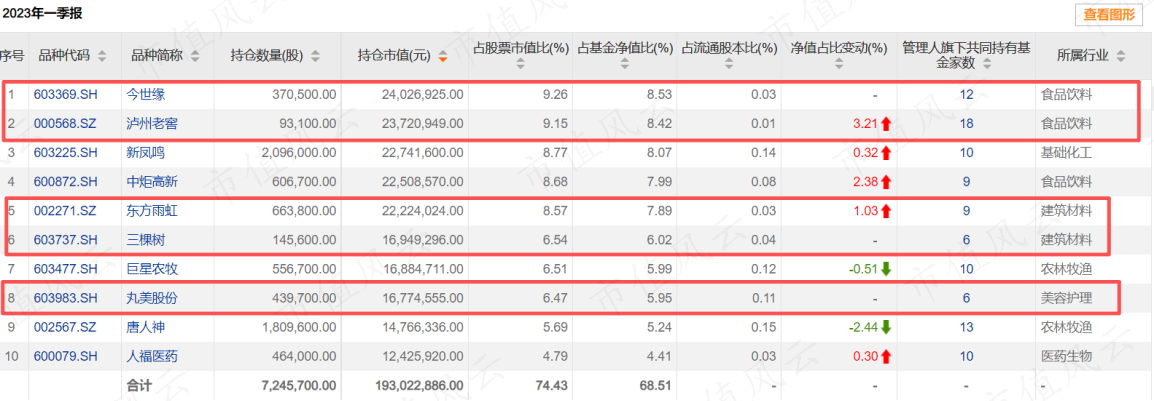Open the 泸州老窖 stock link
The image size is (1154, 401).
click(x=152, y=124)
